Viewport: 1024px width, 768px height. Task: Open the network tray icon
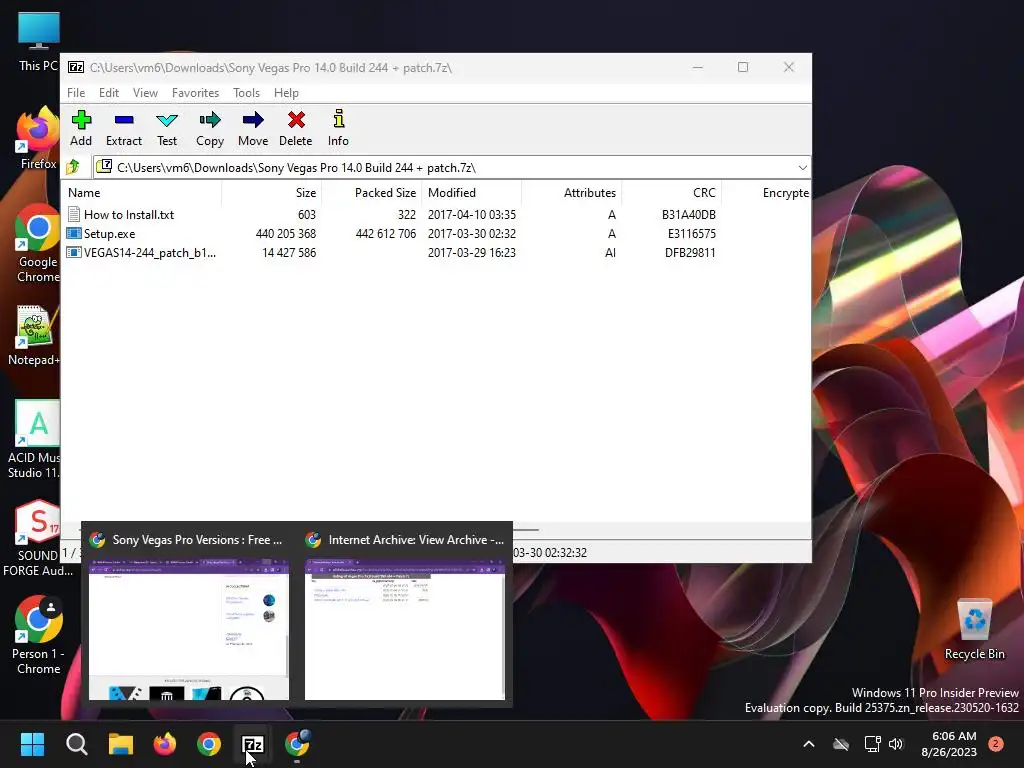click(872, 744)
